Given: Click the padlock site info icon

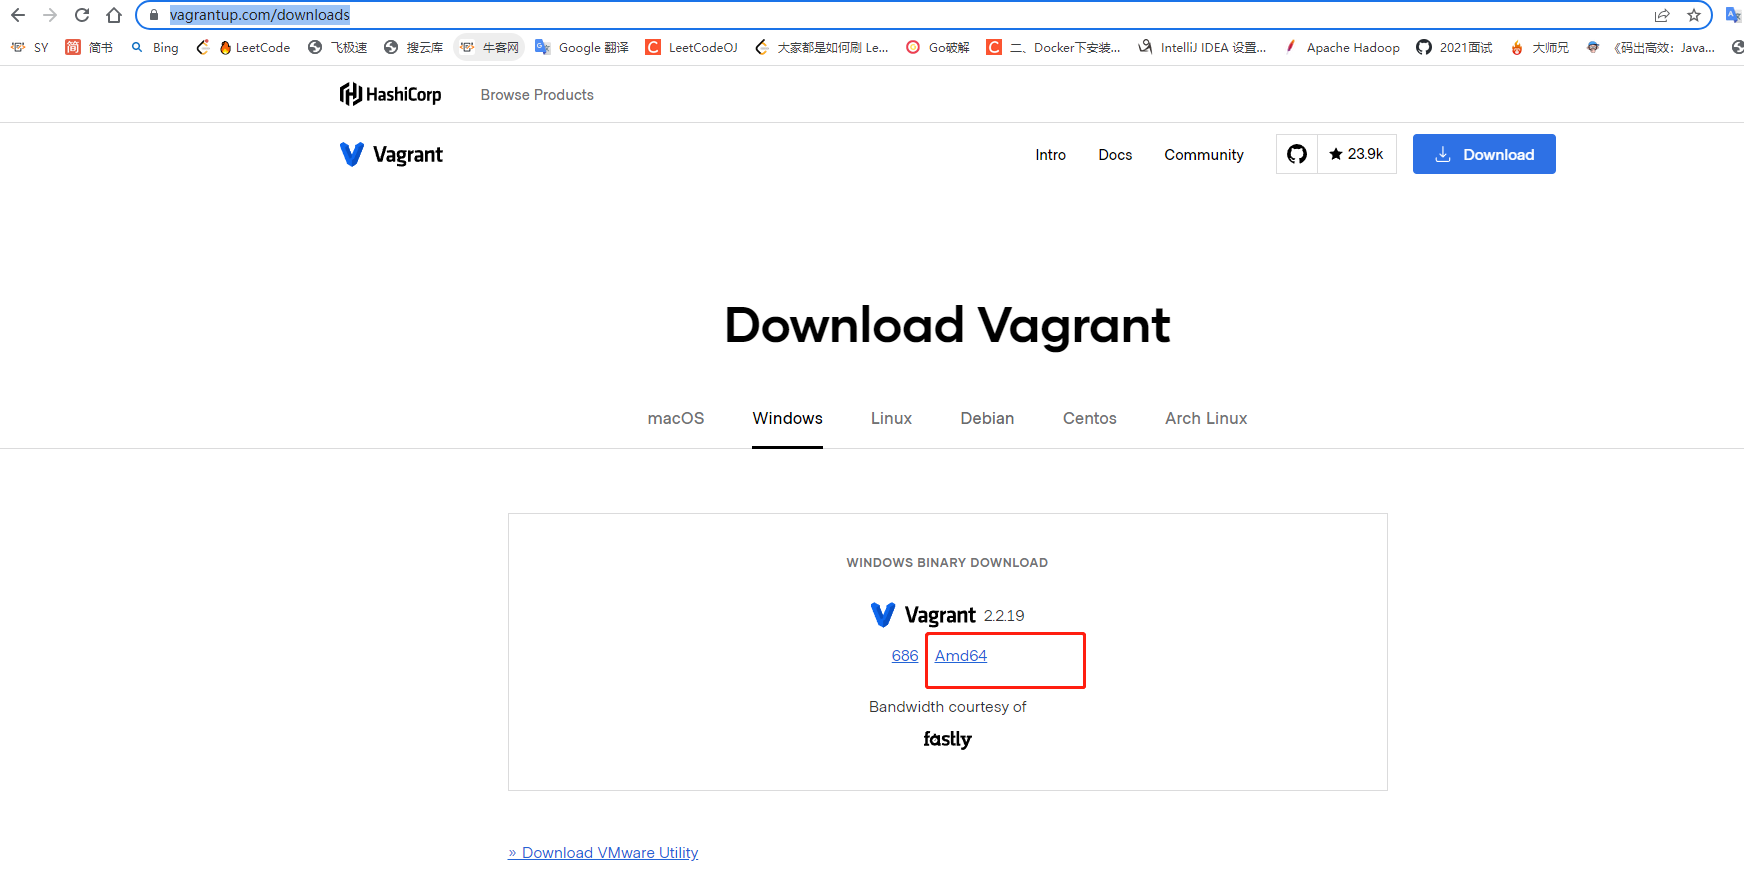Looking at the screenshot, I should click(154, 15).
